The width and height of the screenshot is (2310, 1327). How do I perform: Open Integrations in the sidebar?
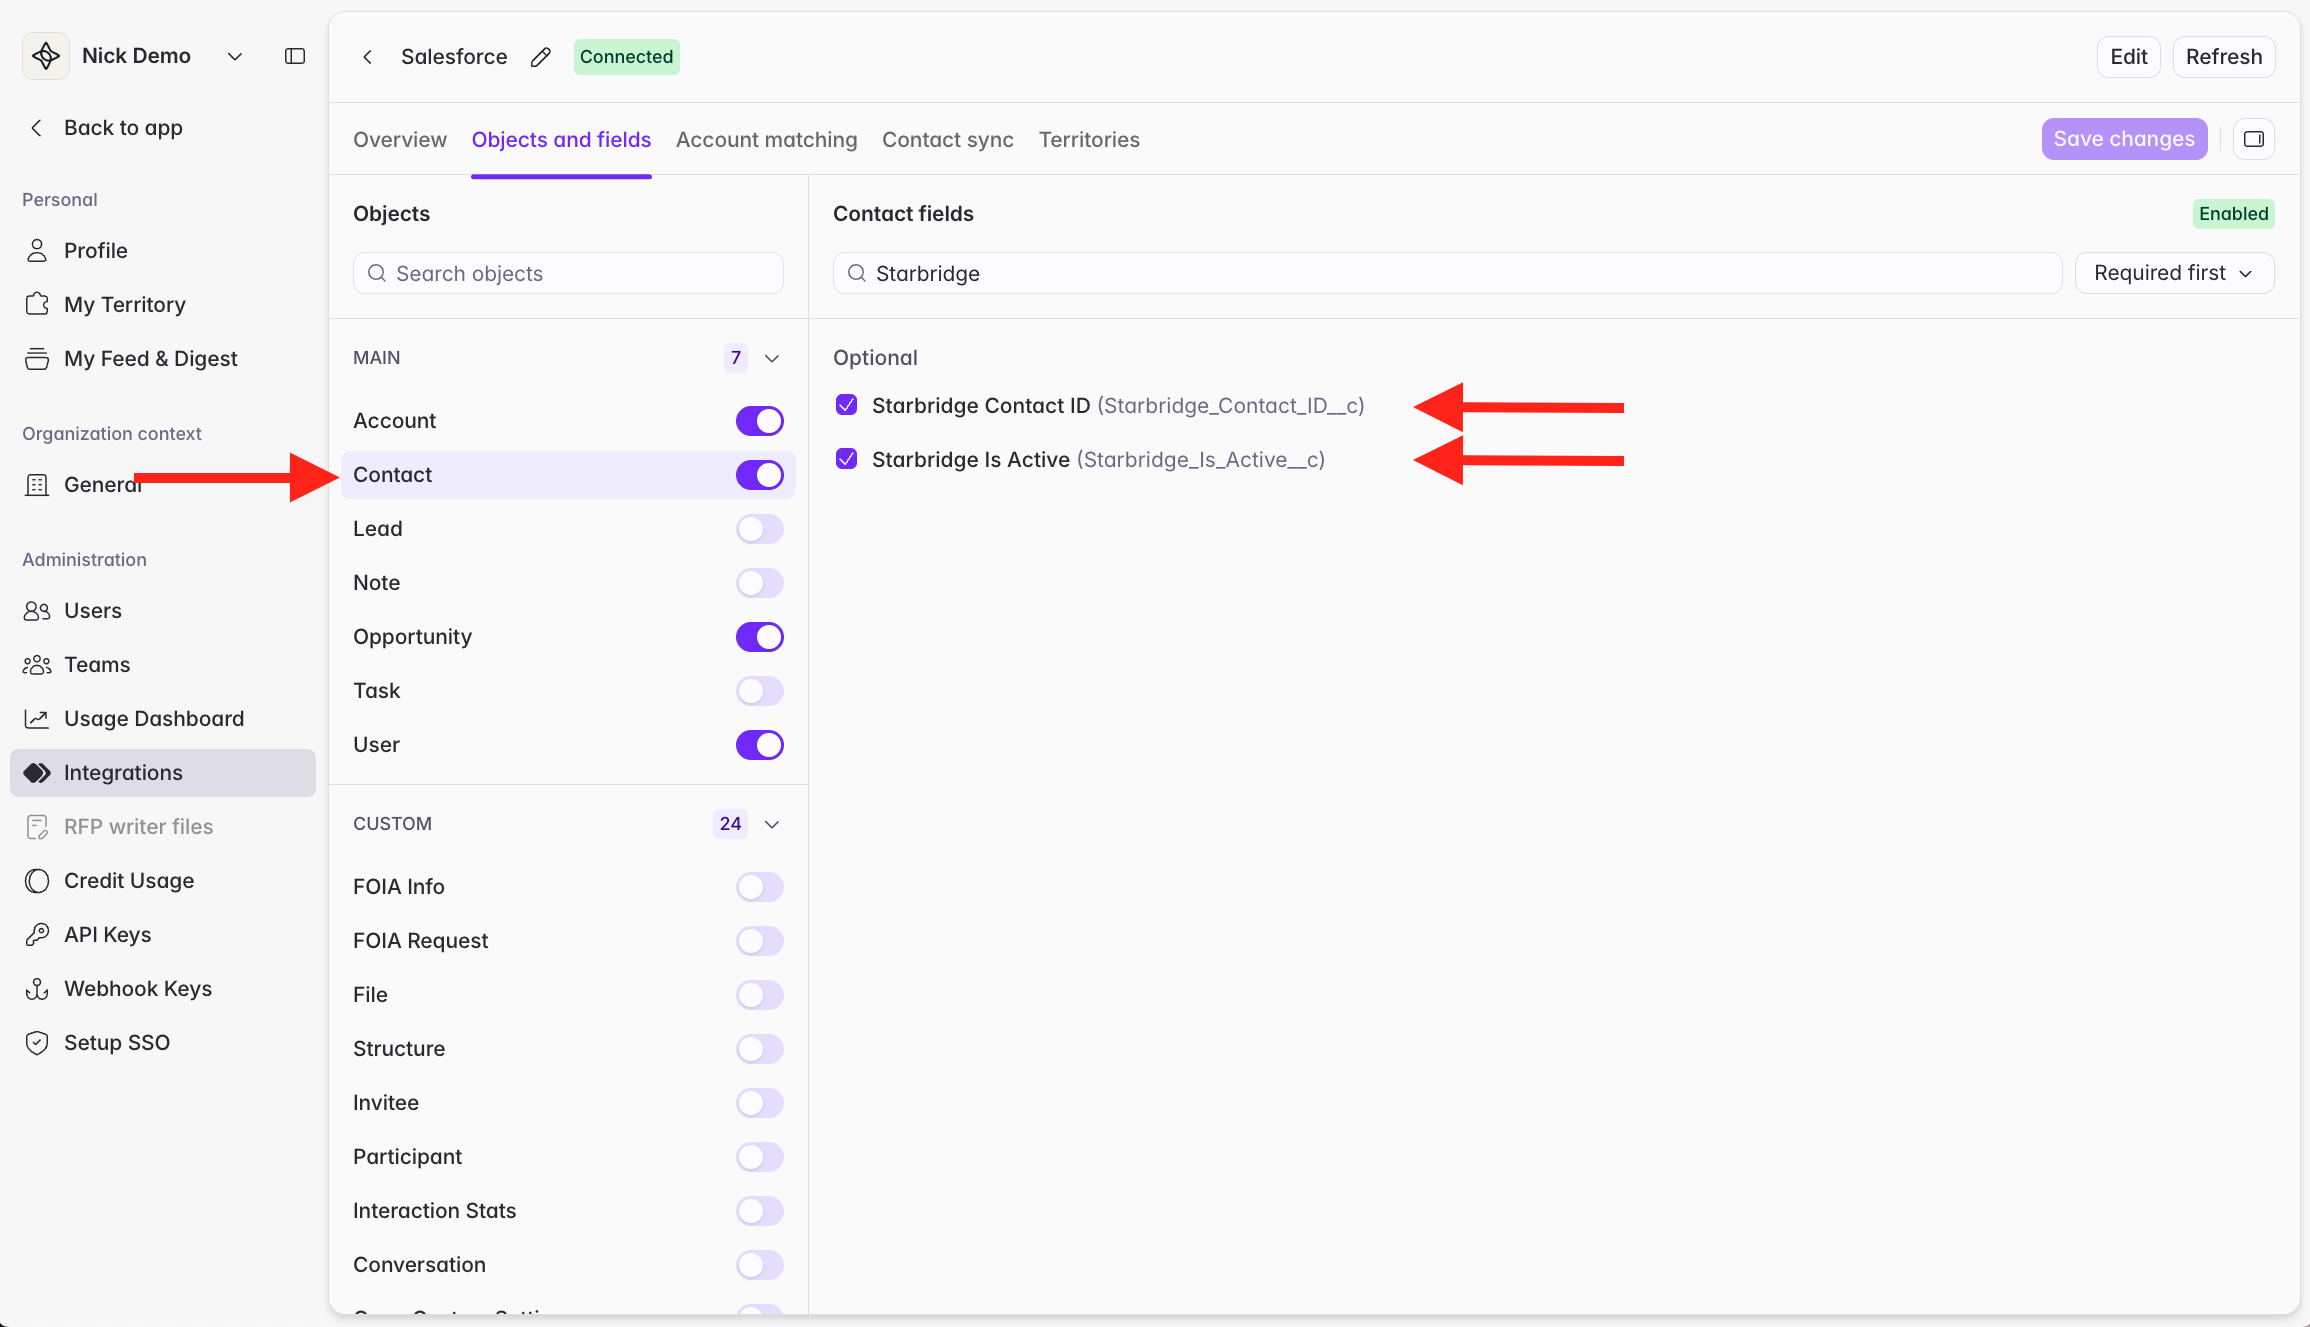point(163,773)
